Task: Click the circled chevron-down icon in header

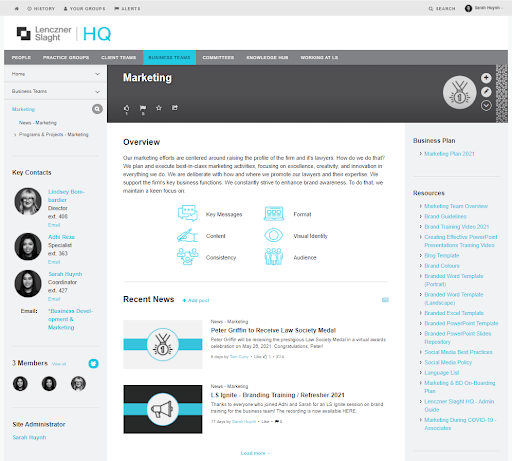Action: [x=486, y=106]
